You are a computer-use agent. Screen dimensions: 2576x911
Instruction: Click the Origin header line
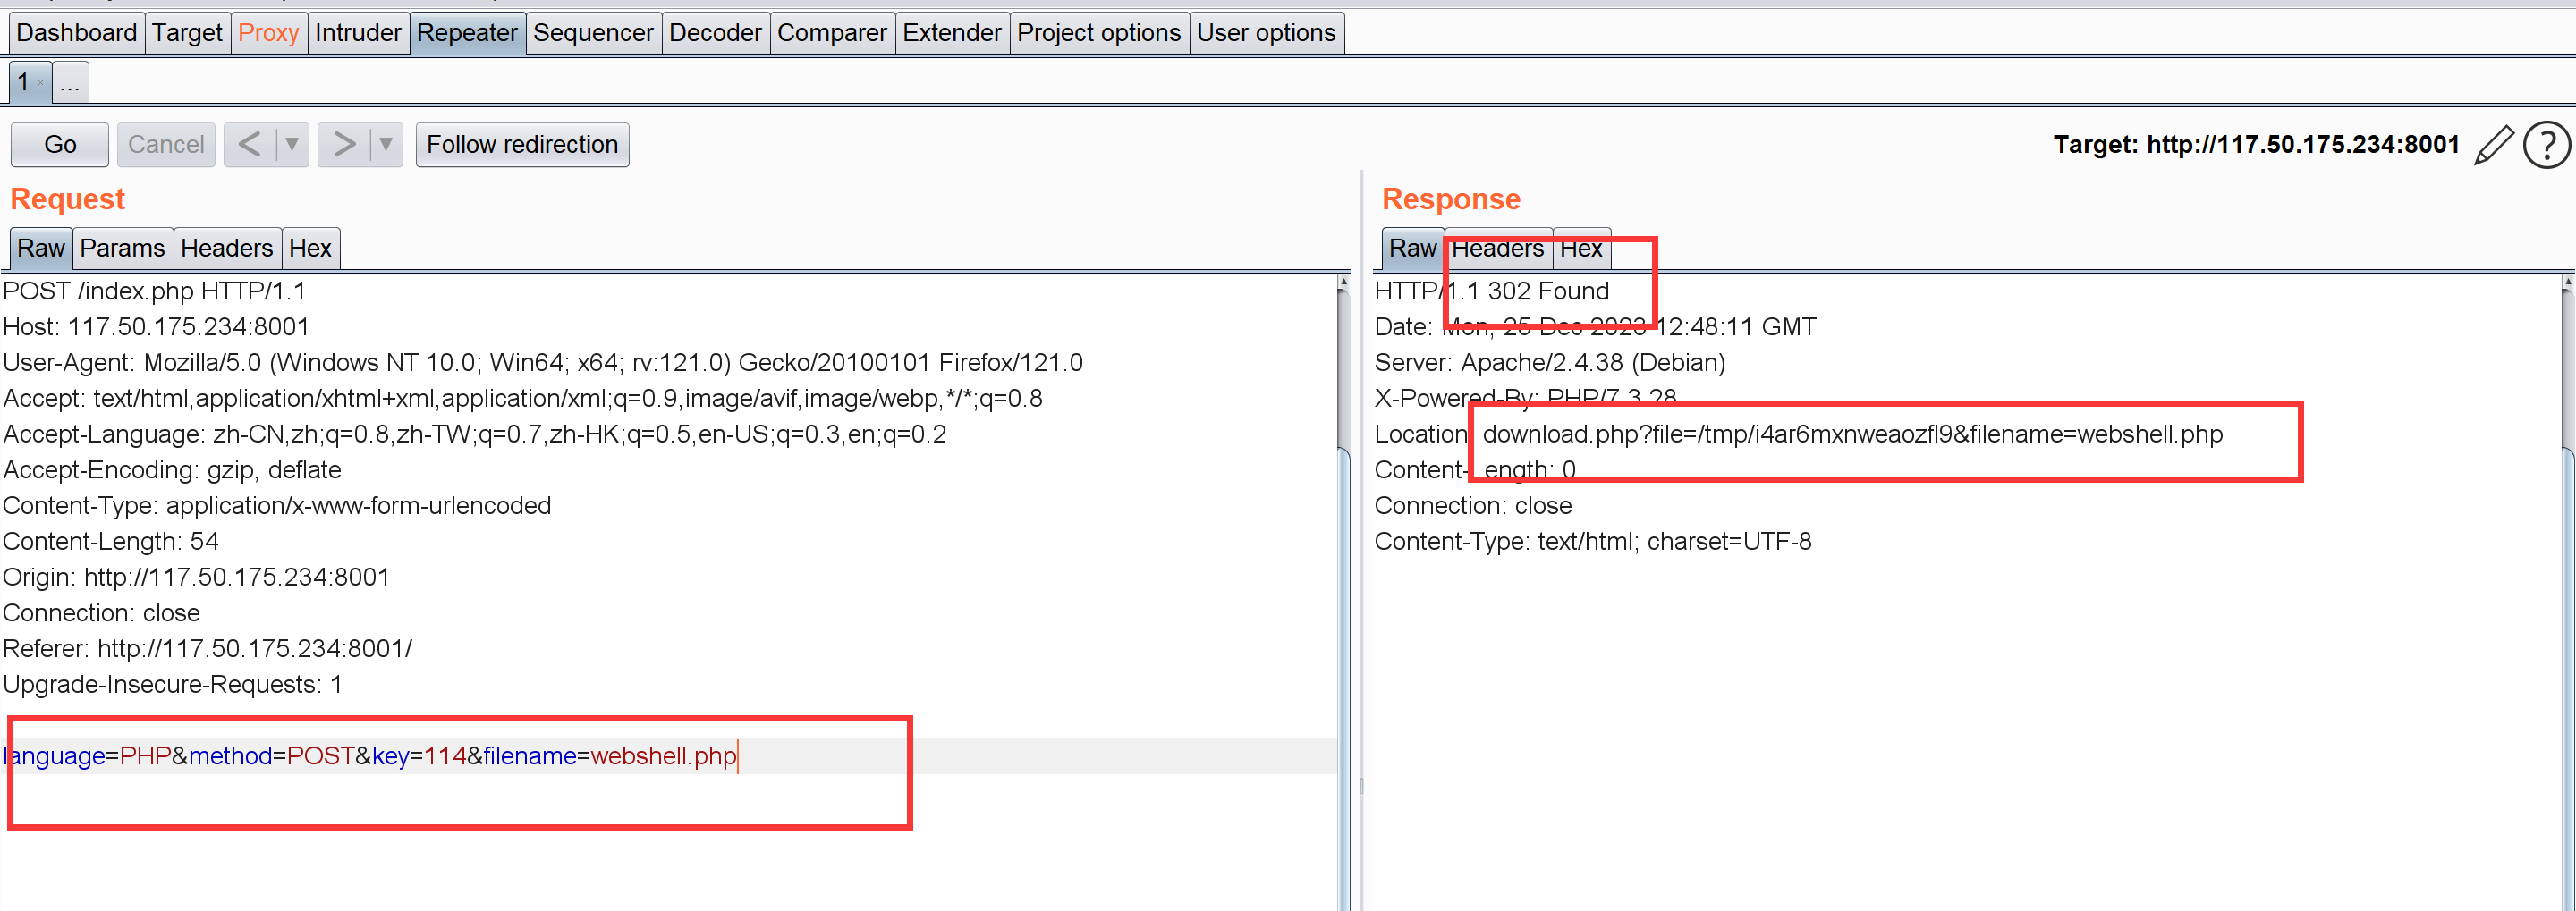click(196, 578)
